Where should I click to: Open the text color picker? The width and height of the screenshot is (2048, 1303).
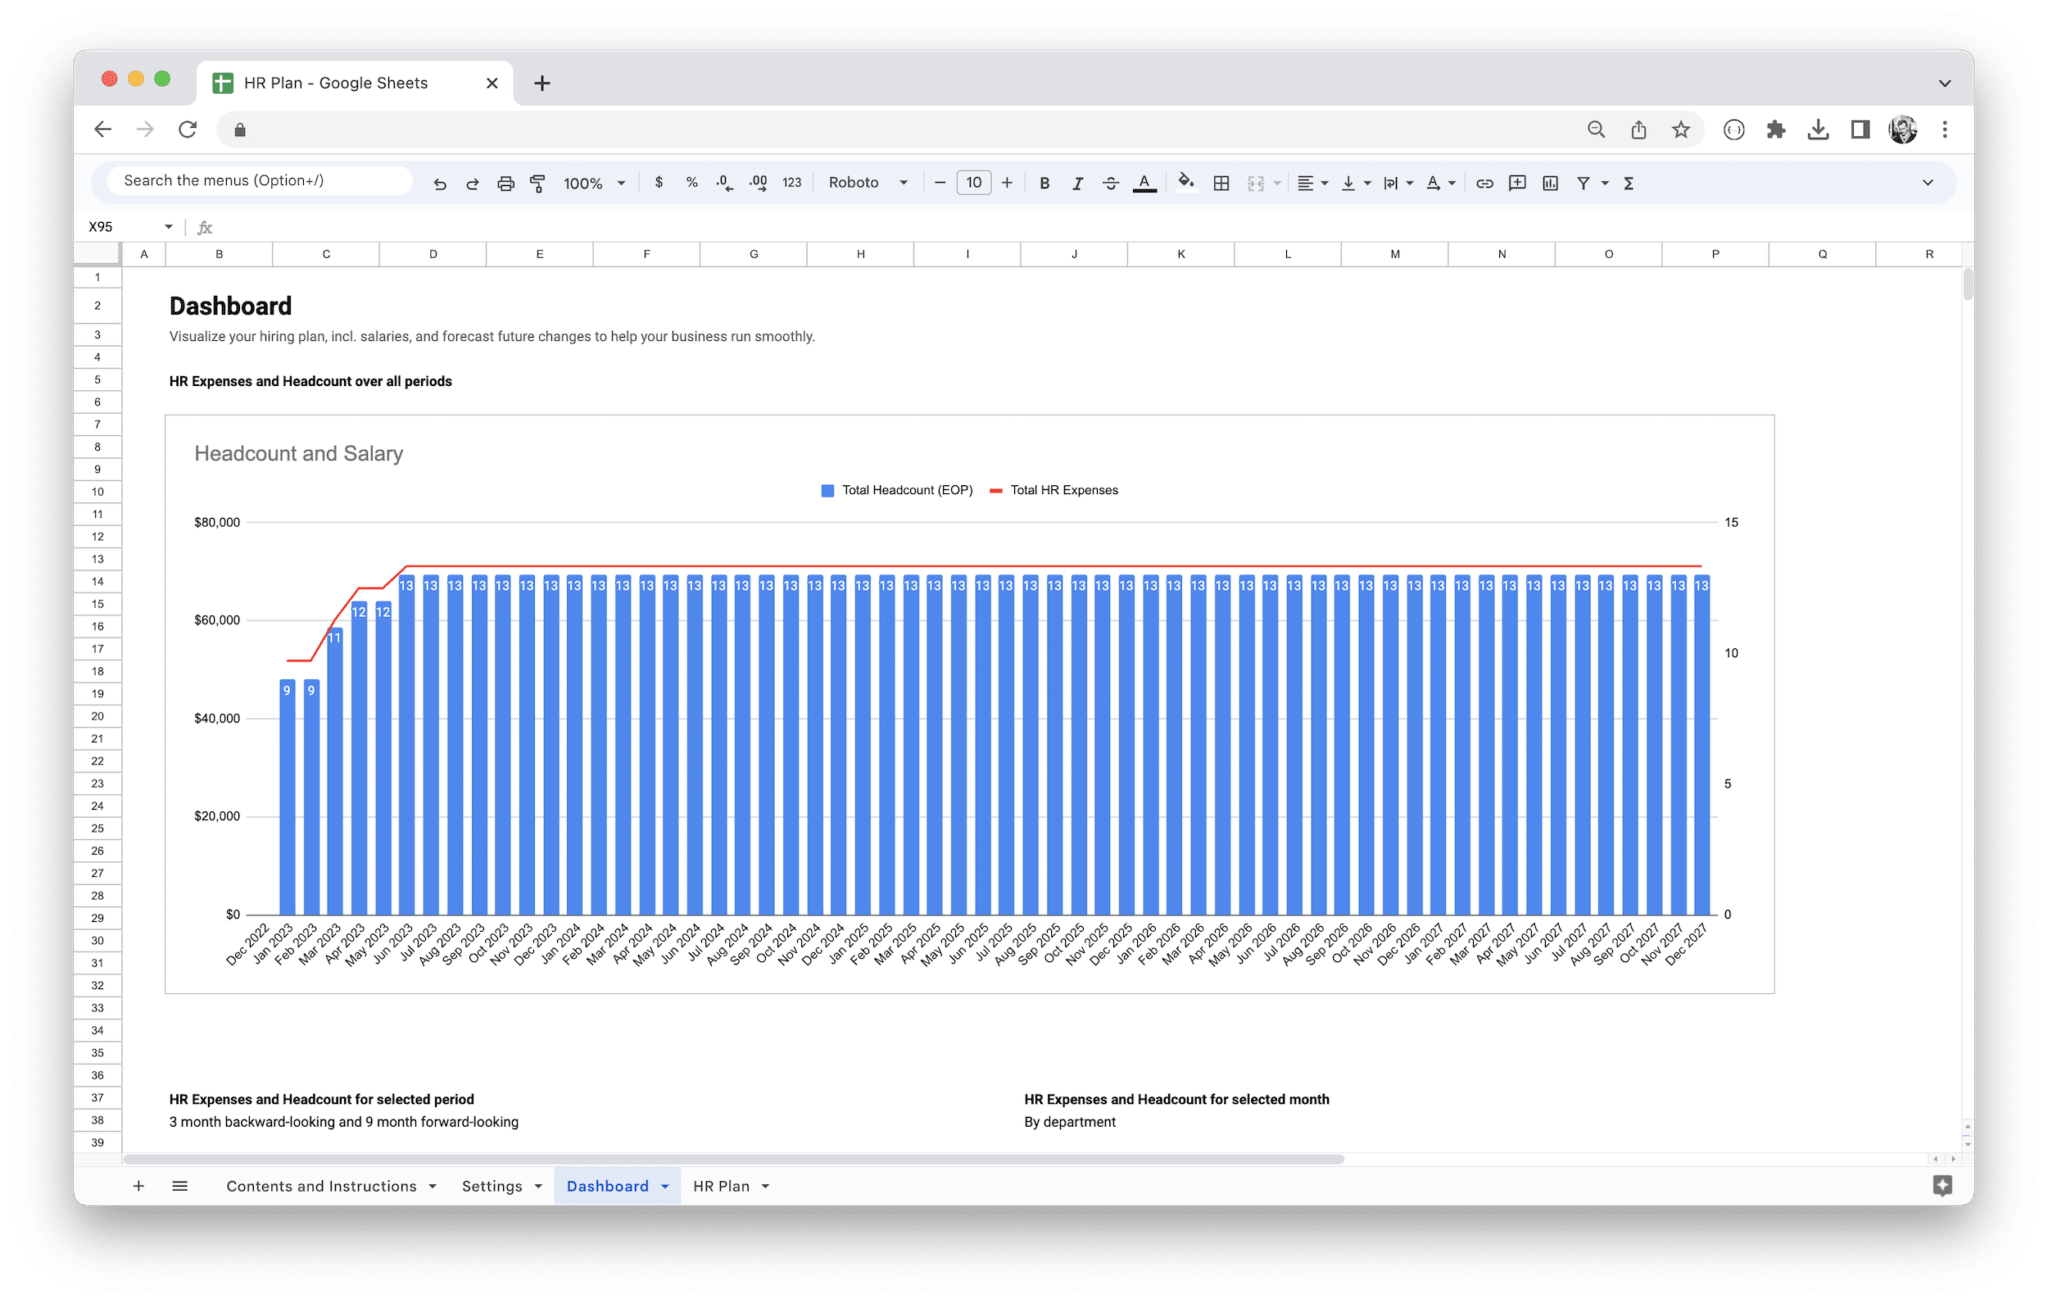pos(1144,182)
